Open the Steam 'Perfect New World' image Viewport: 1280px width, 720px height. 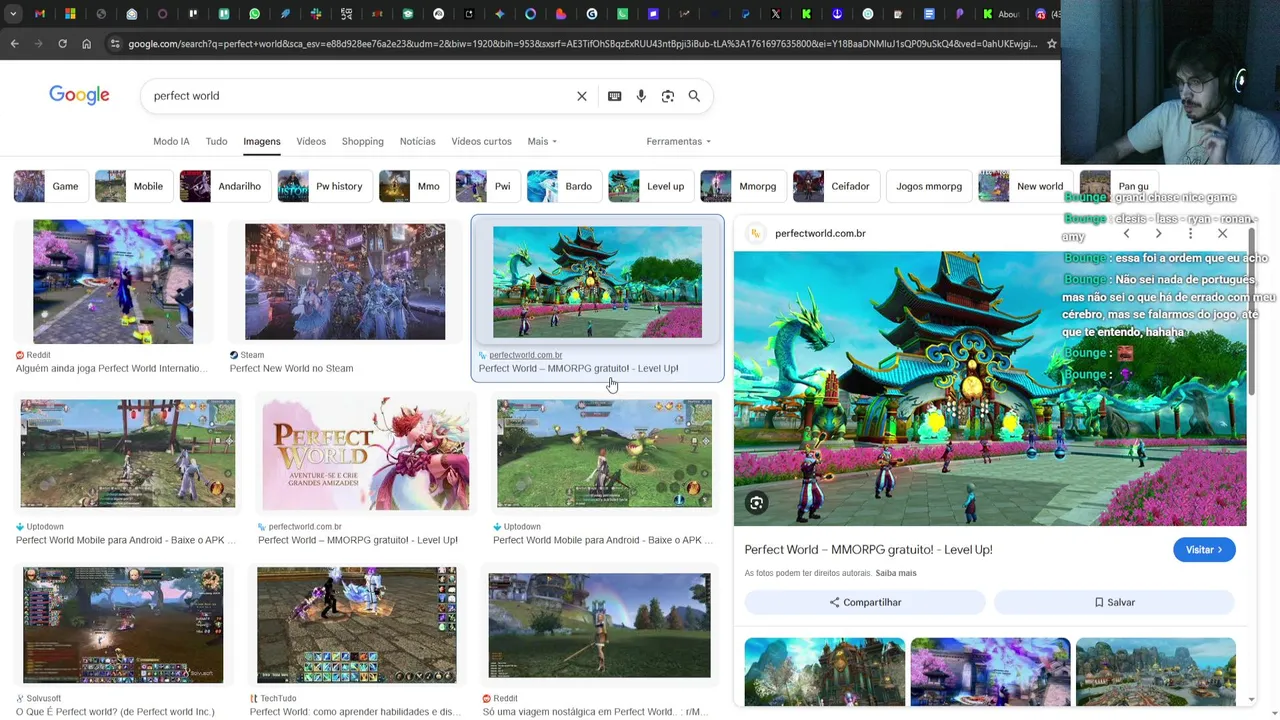tap(345, 282)
